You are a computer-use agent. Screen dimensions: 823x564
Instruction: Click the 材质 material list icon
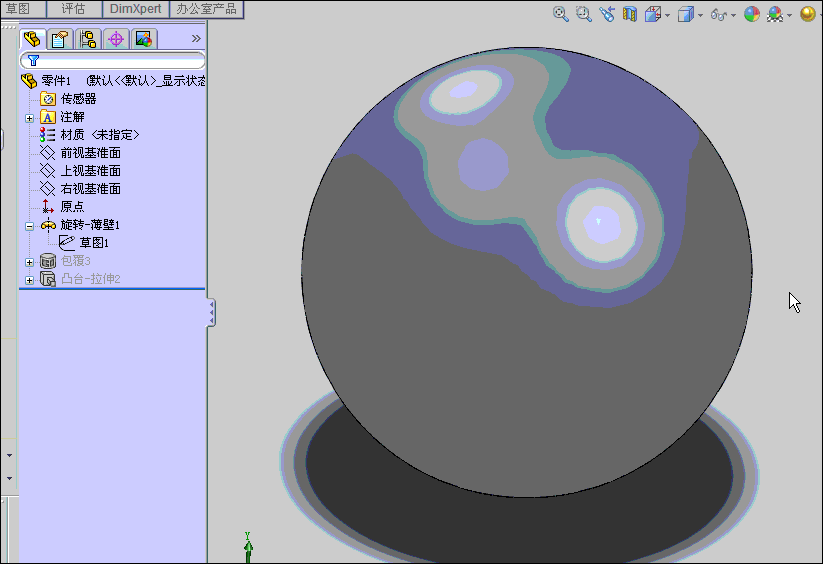point(48,135)
